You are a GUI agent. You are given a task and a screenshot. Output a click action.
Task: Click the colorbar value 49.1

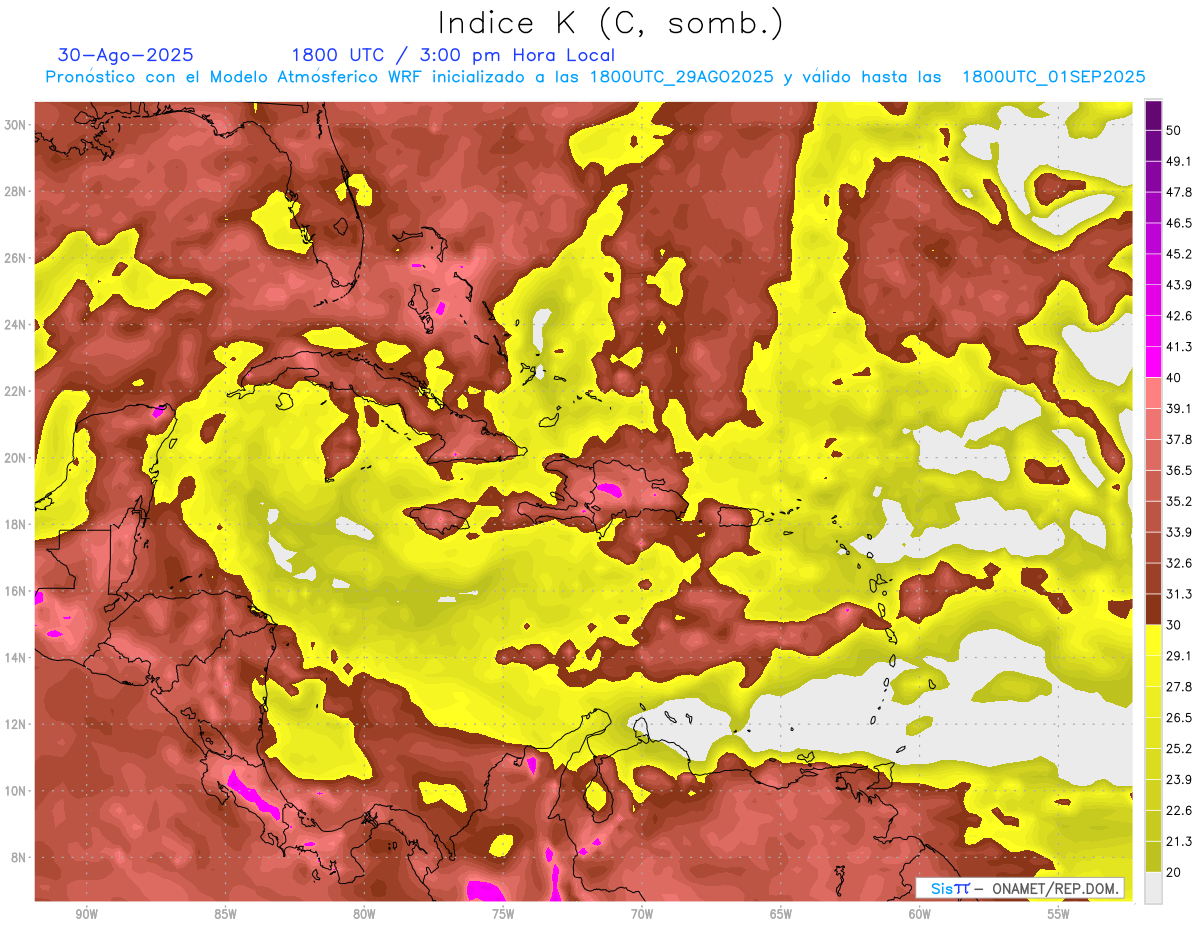point(1179,161)
